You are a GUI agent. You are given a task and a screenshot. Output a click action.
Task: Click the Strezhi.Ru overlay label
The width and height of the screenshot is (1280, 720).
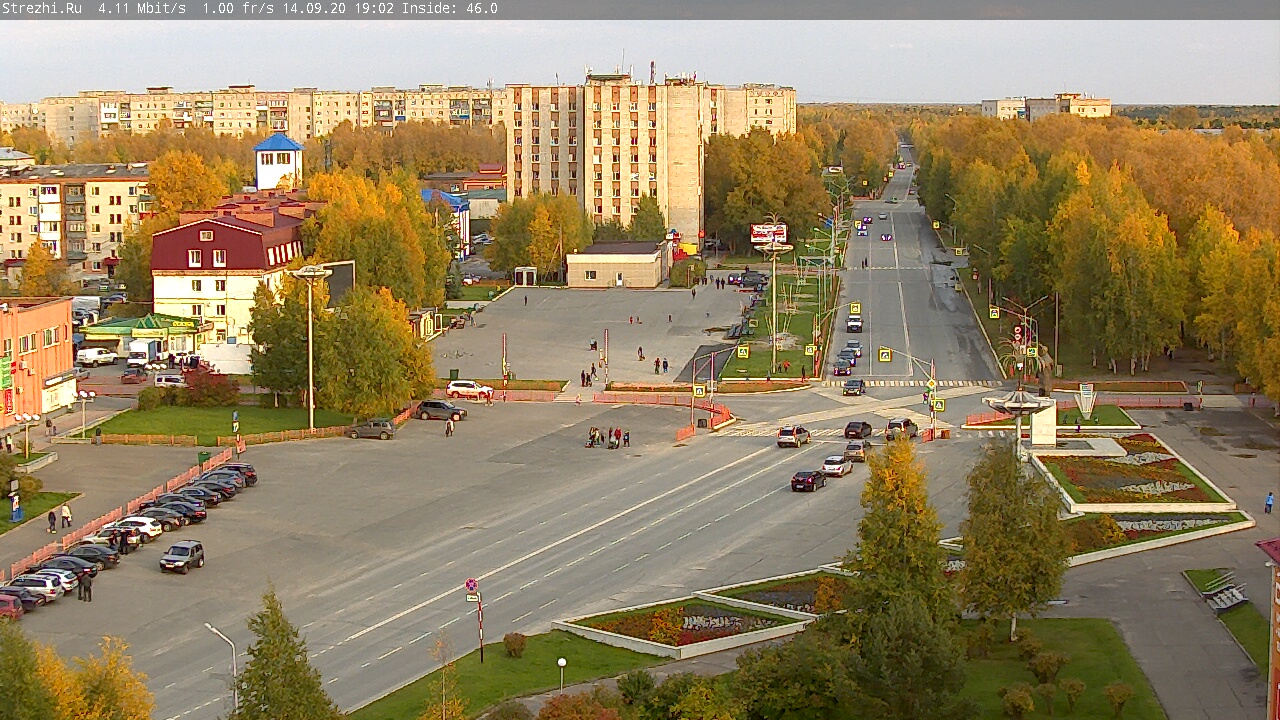click(x=41, y=8)
